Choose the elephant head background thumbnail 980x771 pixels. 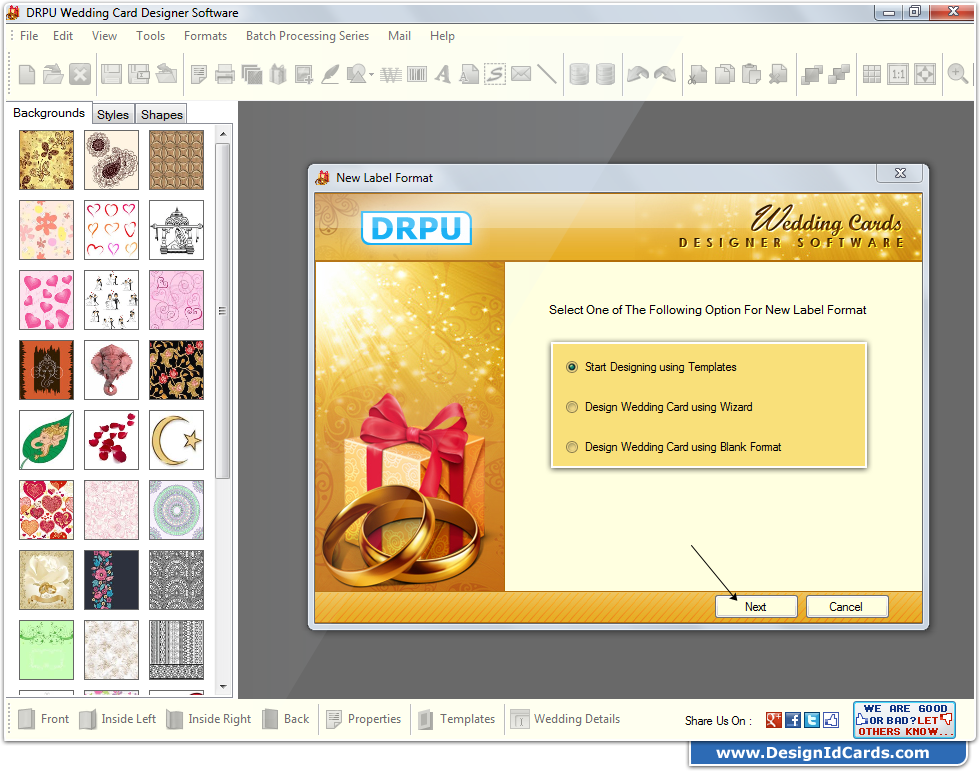coord(111,370)
